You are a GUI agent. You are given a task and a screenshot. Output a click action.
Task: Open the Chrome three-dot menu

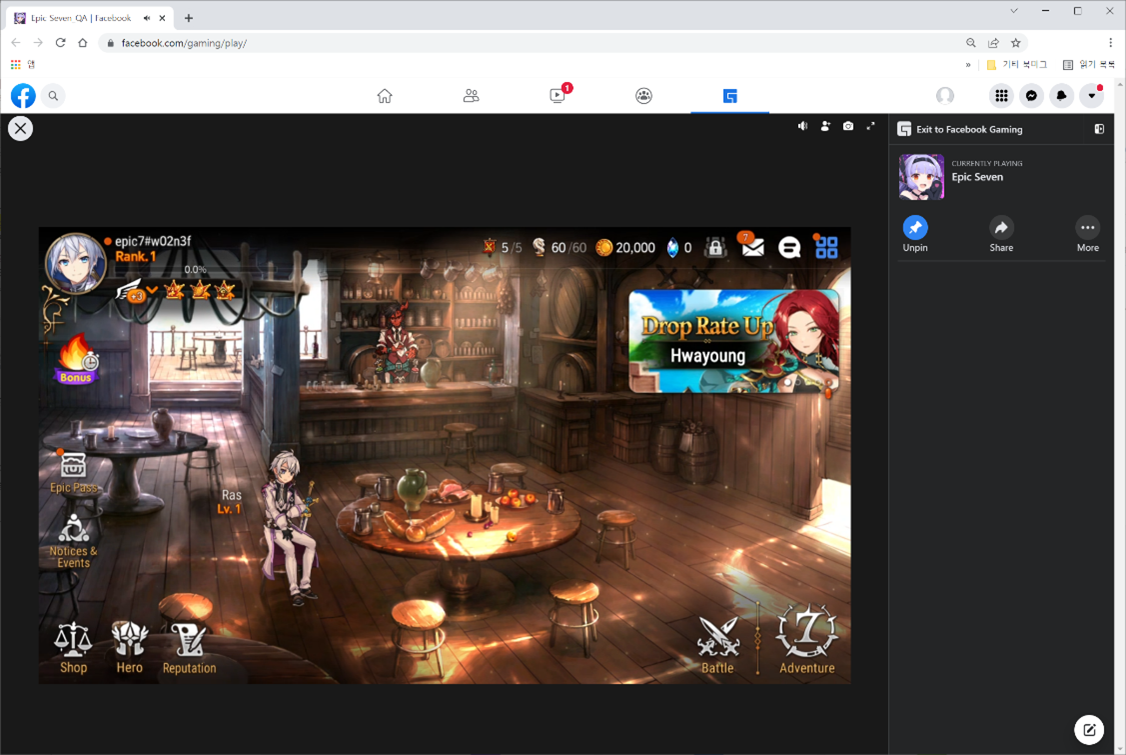1110,43
